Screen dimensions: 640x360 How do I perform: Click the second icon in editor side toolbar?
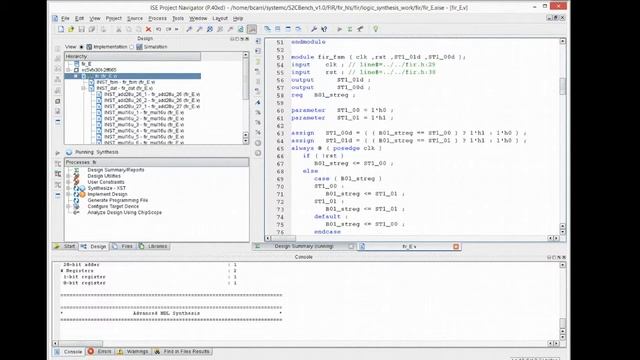click(258, 51)
